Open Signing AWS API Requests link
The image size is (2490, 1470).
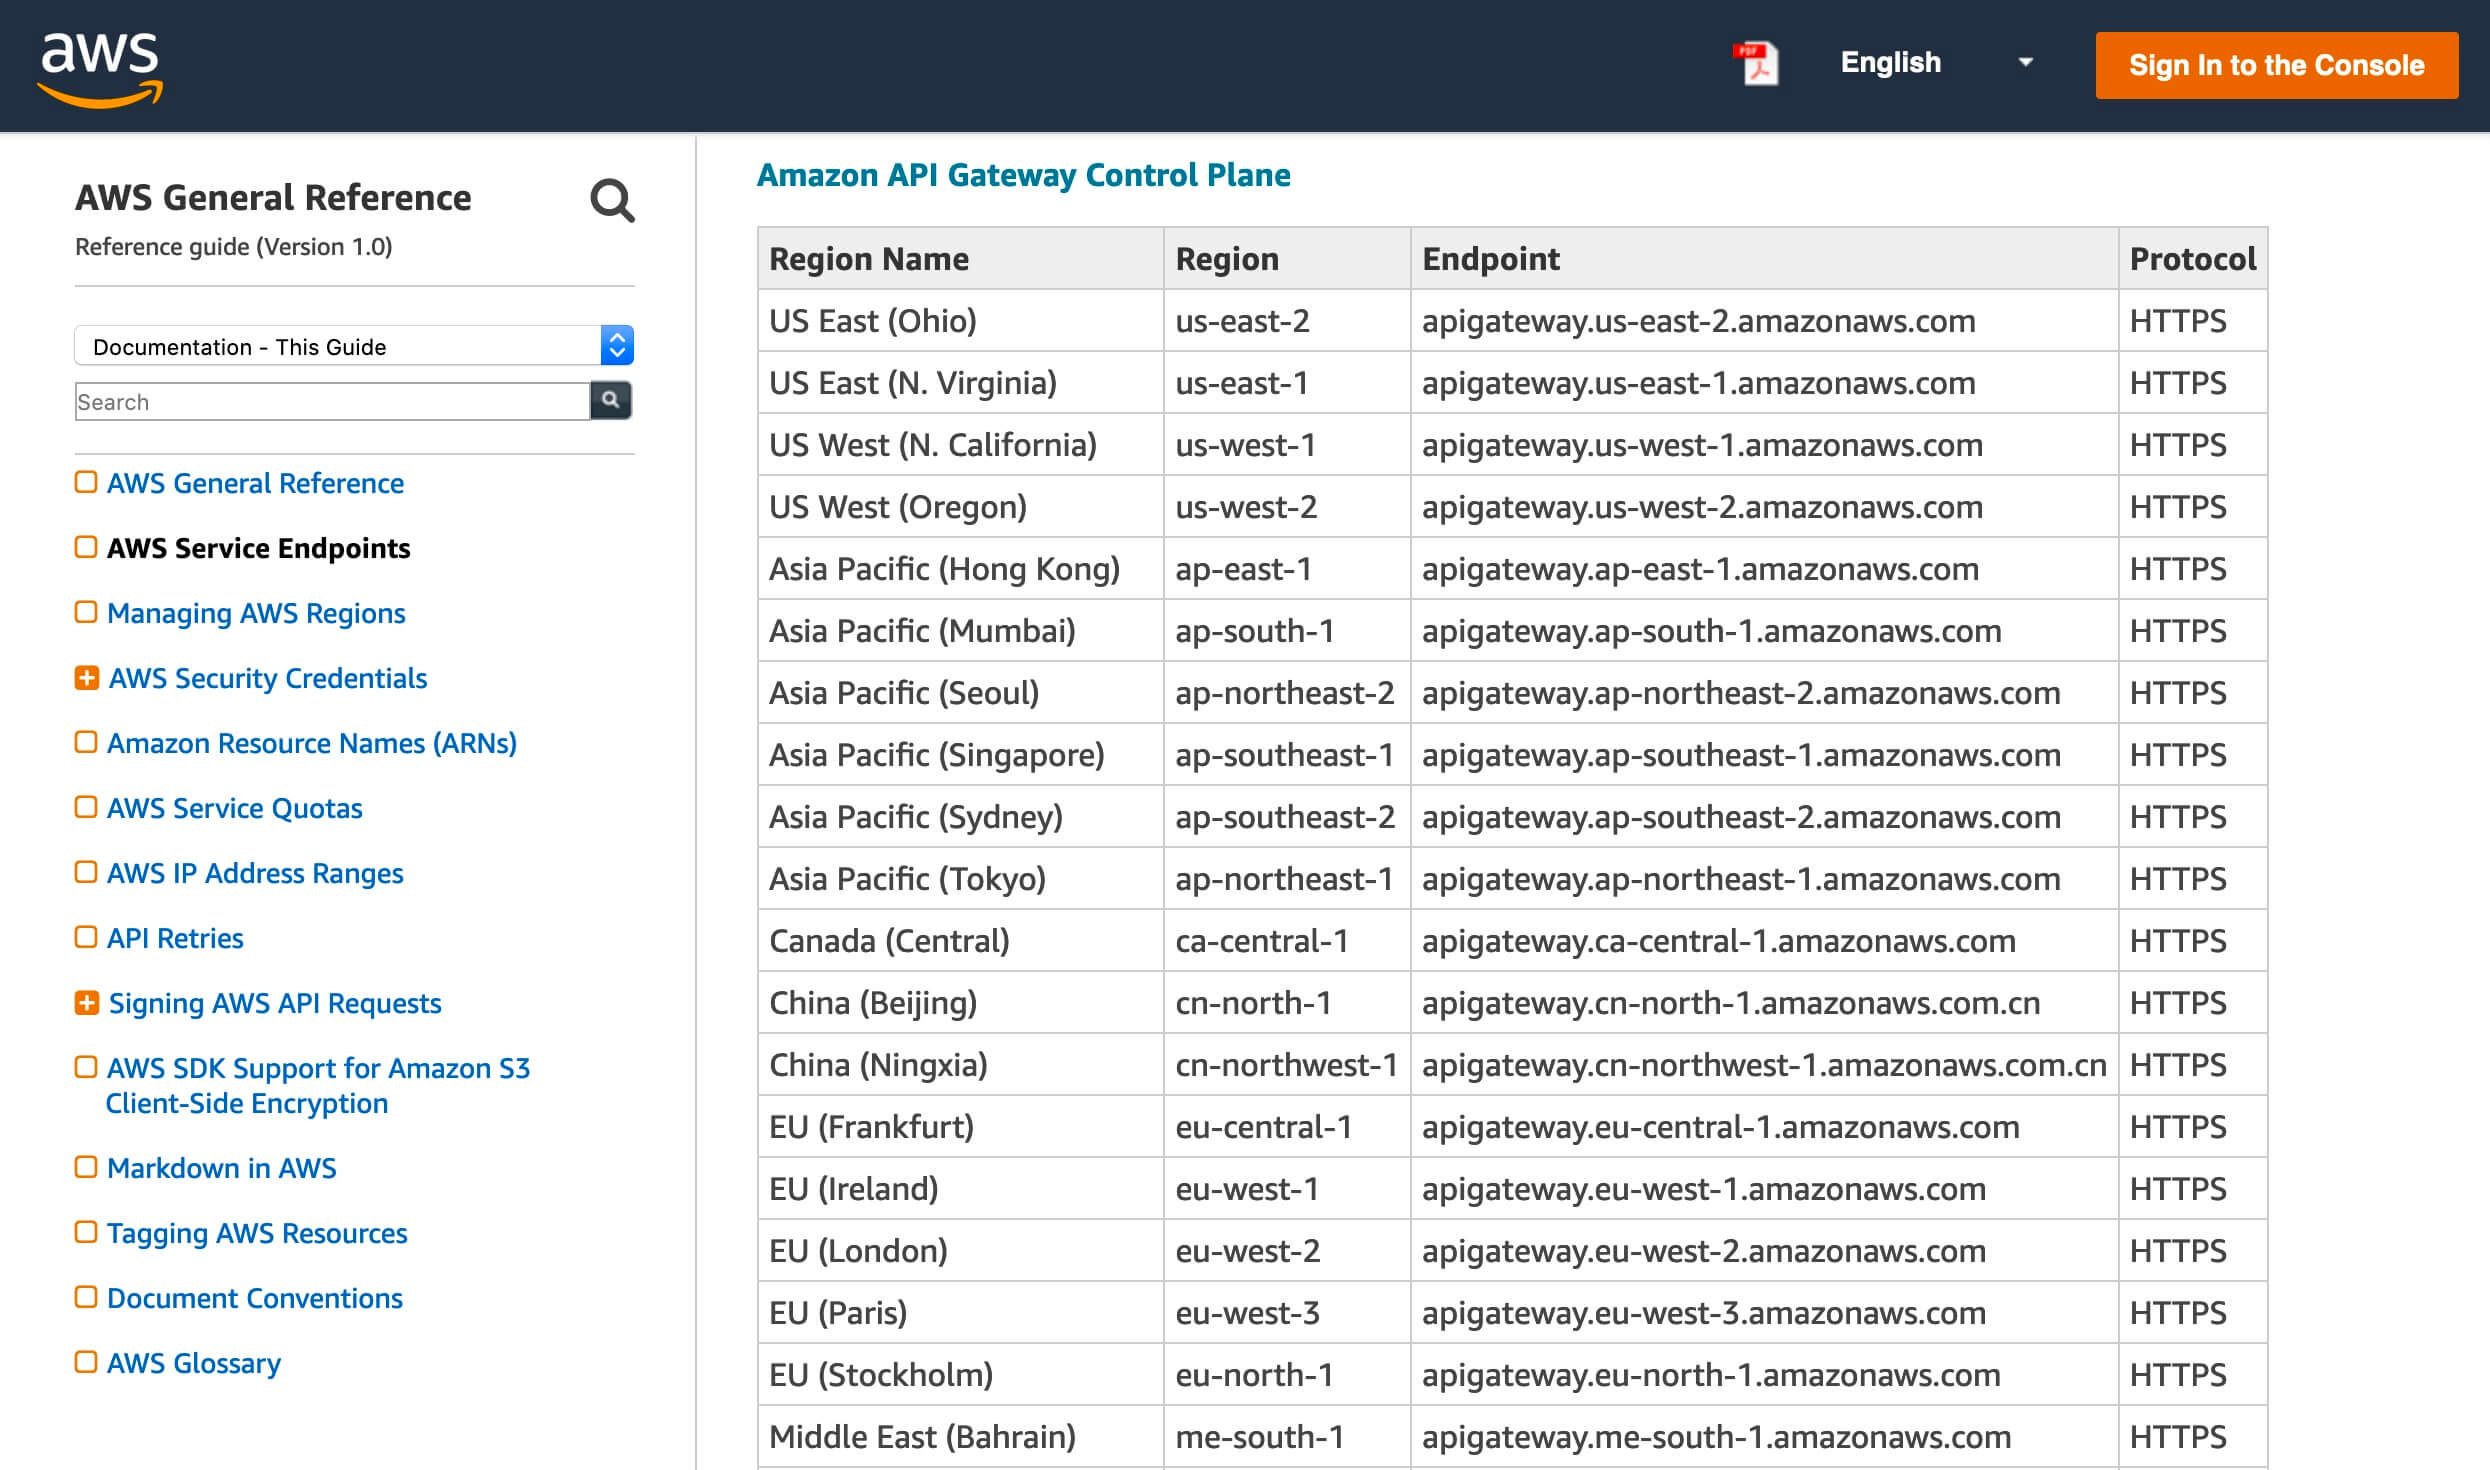point(275,1003)
